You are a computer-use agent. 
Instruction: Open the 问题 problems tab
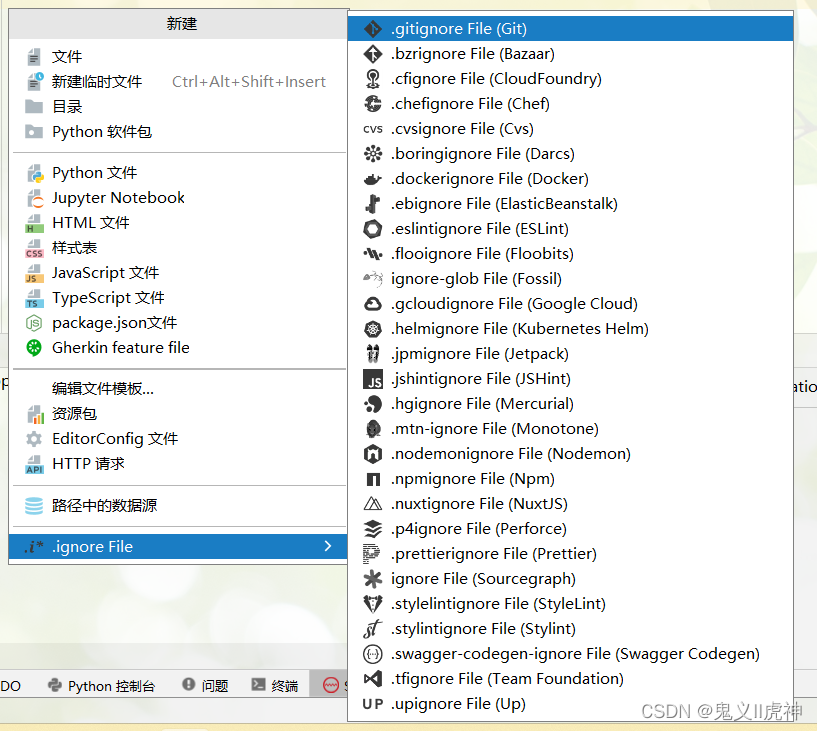pos(205,686)
